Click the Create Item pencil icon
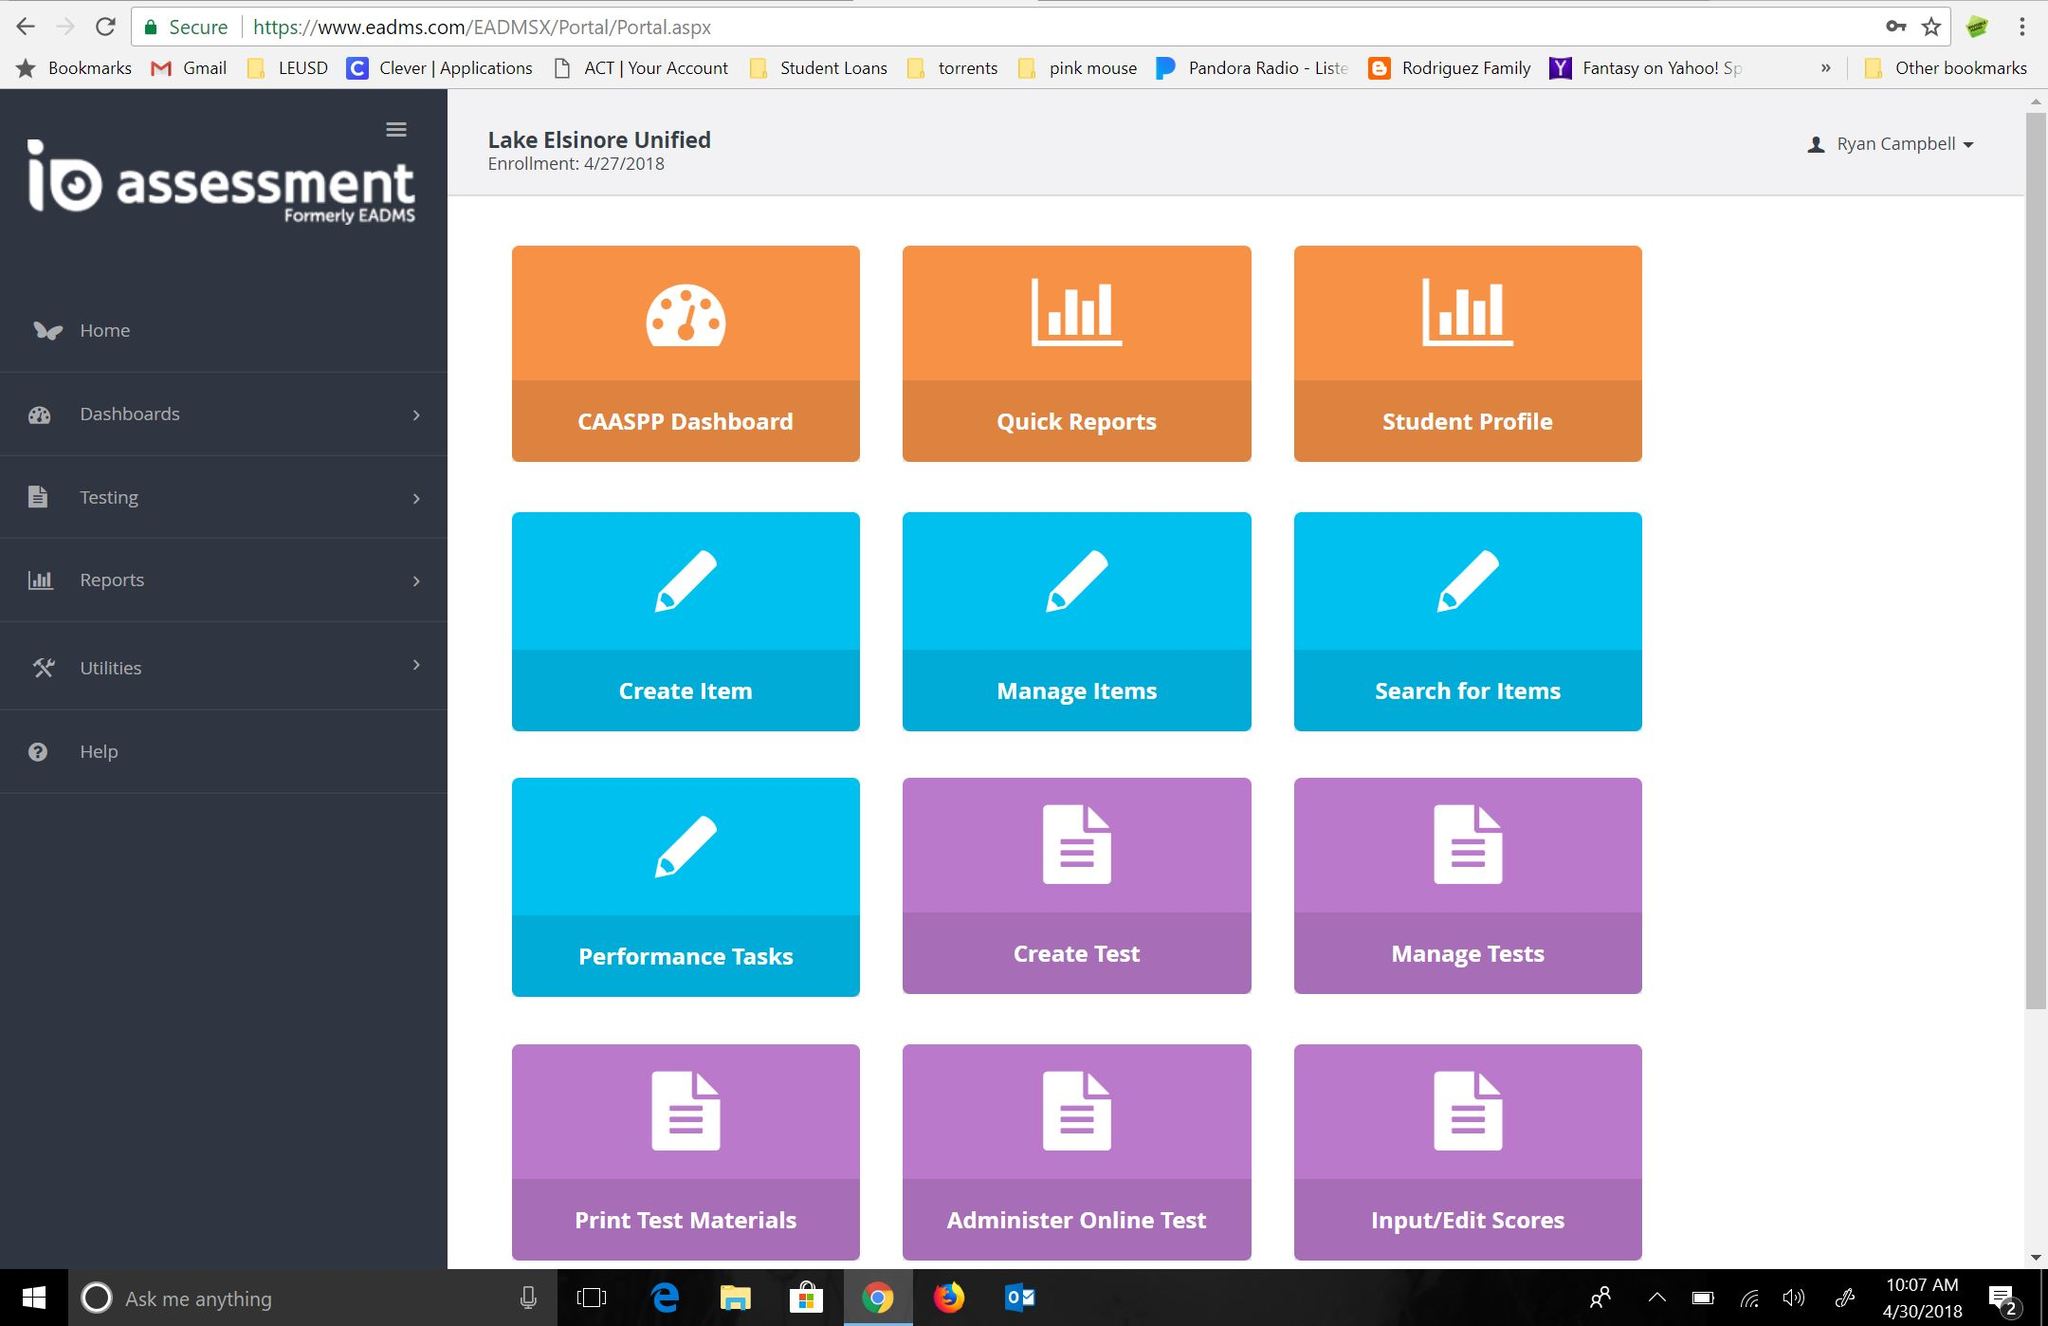This screenshot has width=2048, height=1326. point(685,581)
